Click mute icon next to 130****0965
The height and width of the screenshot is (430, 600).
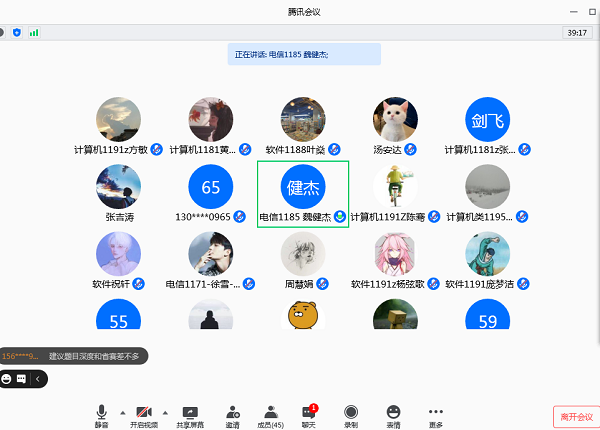[240, 217]
